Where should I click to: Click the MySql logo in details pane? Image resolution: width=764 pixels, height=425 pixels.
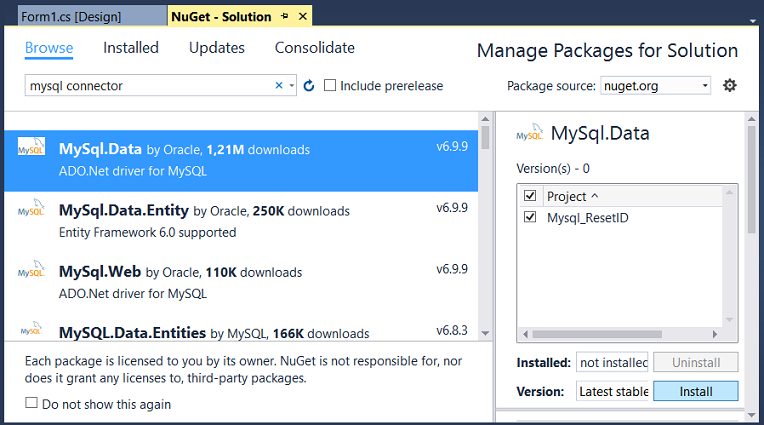[x=530, y=133]
